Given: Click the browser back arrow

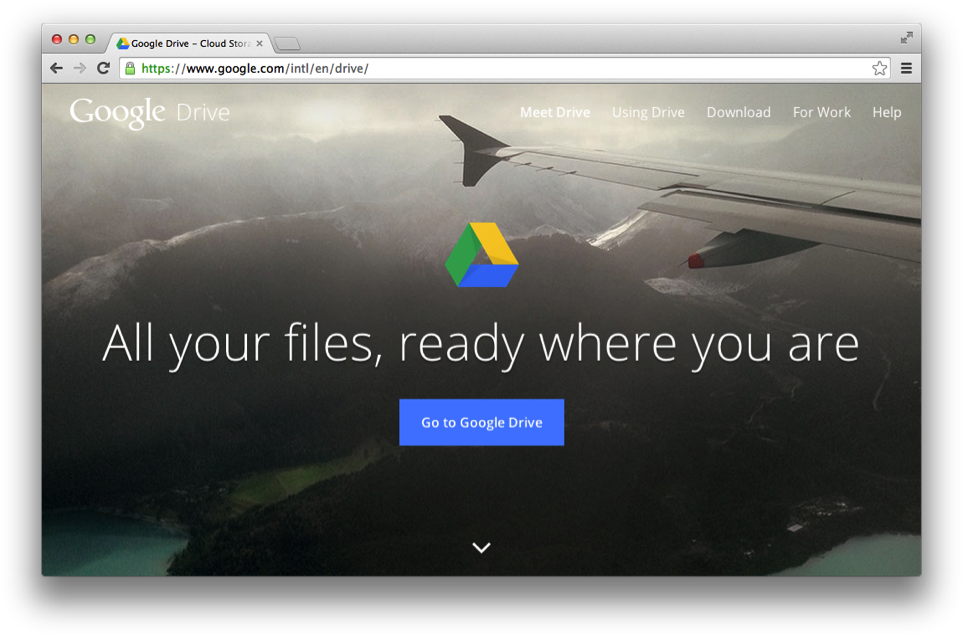Looking at the screenshot, I should point(56,68).
